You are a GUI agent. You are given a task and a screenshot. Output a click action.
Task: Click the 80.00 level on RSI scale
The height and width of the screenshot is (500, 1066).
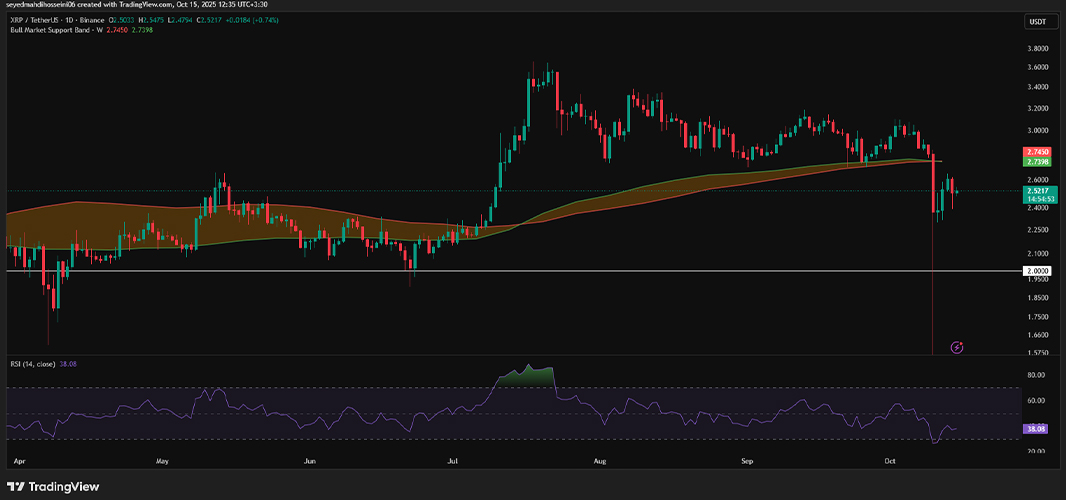1037,375
